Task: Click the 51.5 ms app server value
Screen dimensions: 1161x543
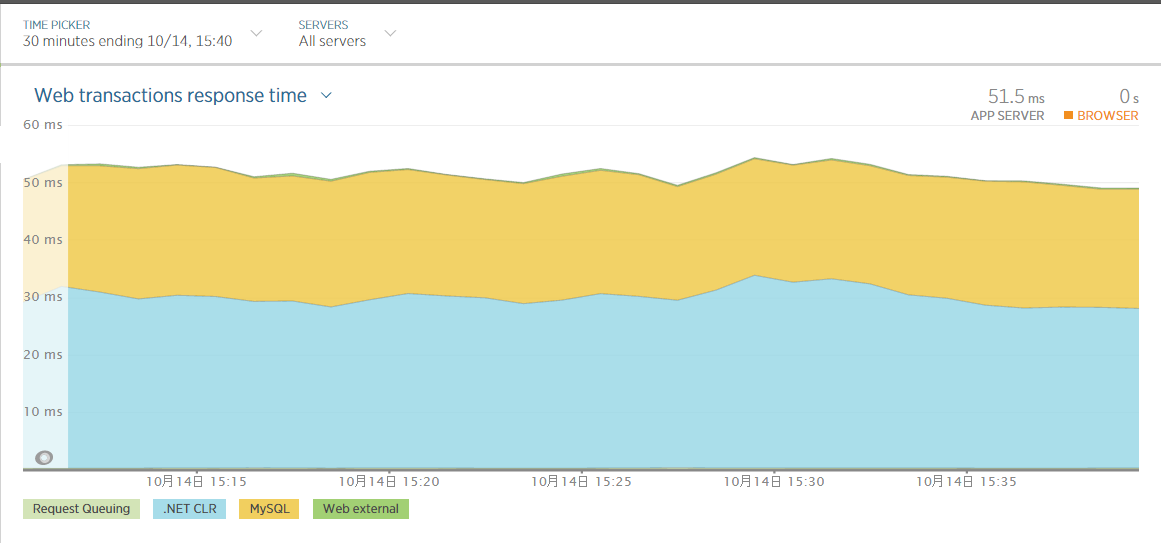Action: point(1016,96)
